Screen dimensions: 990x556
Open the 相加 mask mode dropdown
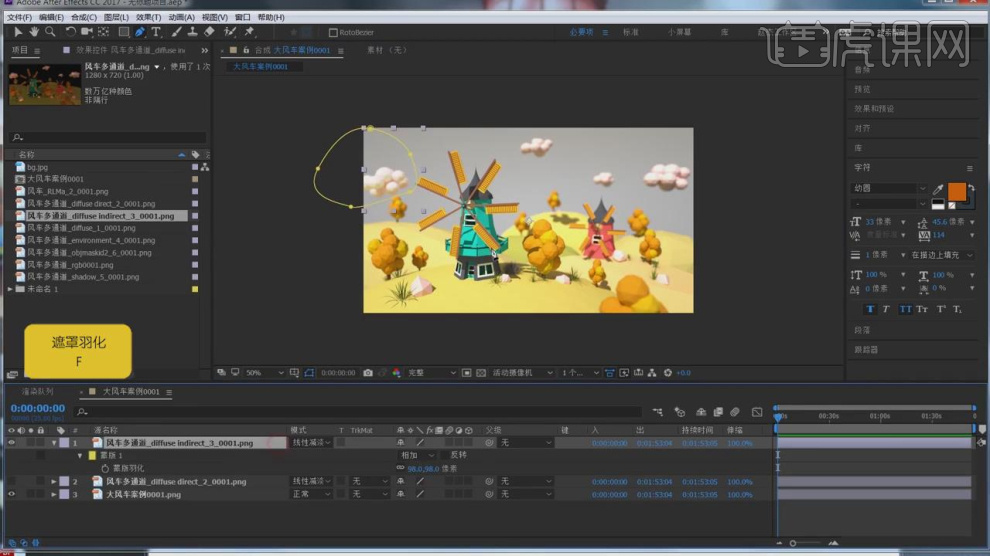(x=416, y=455)
